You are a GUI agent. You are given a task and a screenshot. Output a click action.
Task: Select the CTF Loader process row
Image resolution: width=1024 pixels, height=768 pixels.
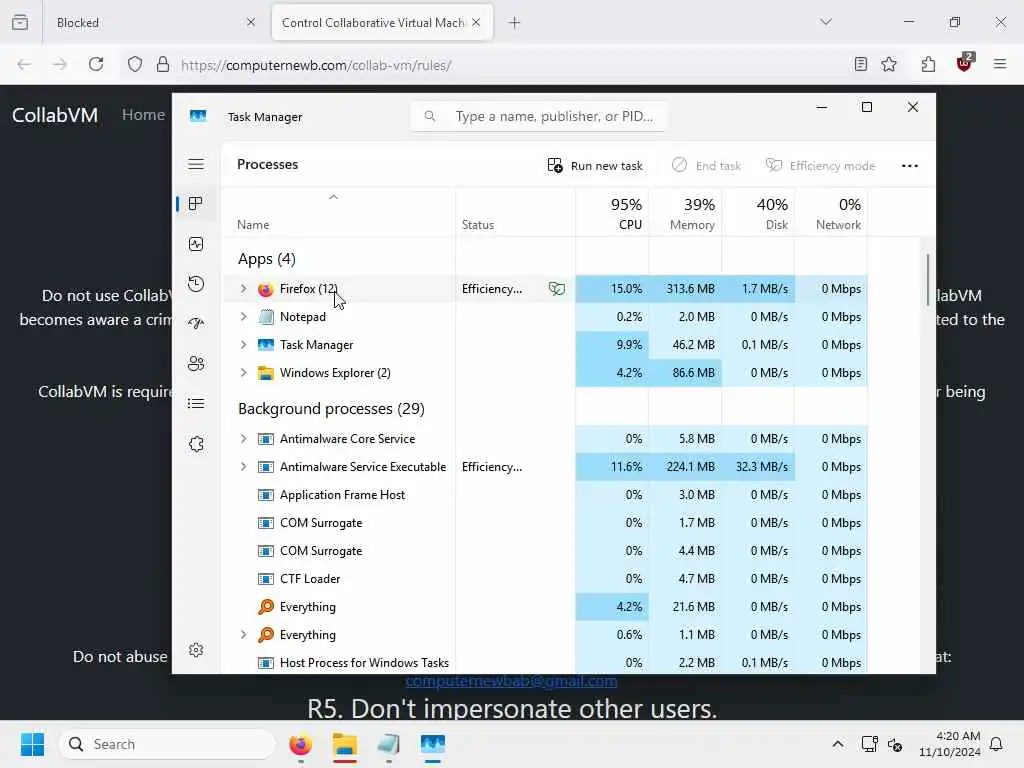545,579
